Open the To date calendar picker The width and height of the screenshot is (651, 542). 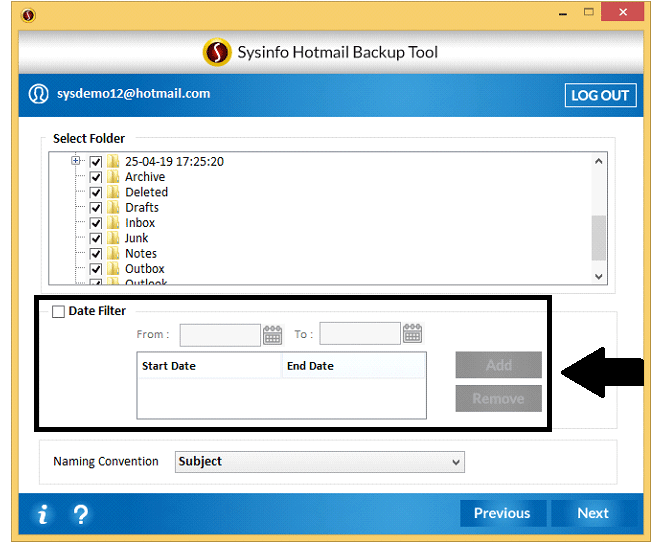[412, 334]
